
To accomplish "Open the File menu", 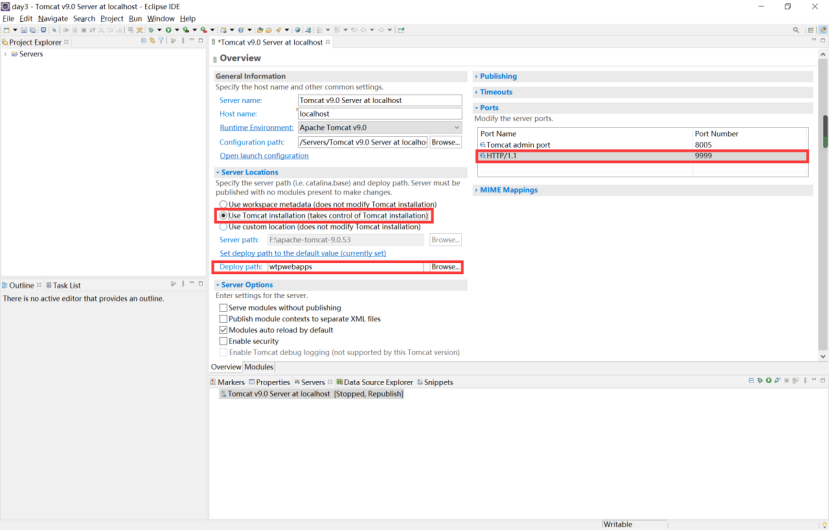I will click(8, 19).
